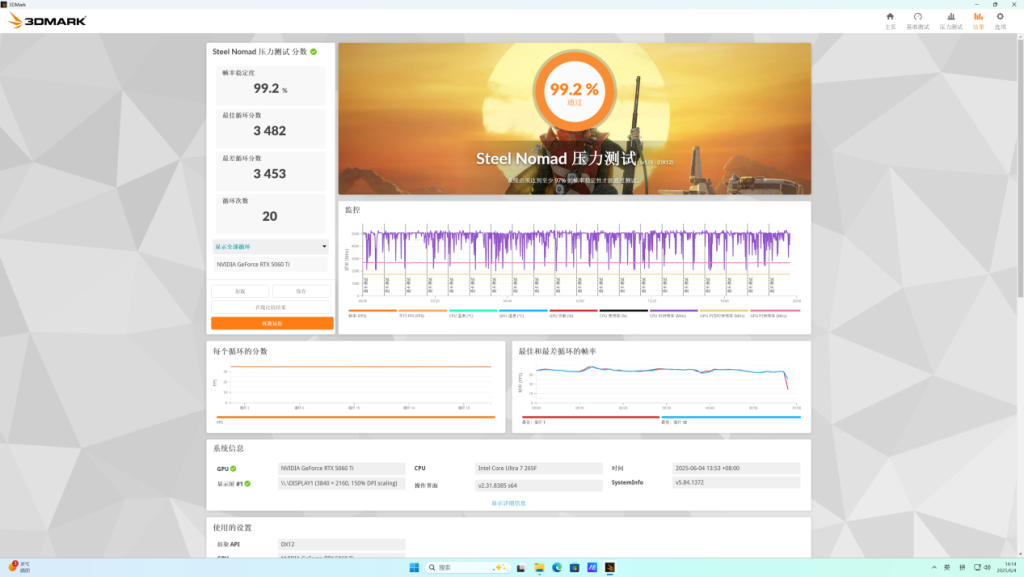This screenshot has width=1024, height=577.
Task: Click the taskbar search box
Action: point(468,568)
